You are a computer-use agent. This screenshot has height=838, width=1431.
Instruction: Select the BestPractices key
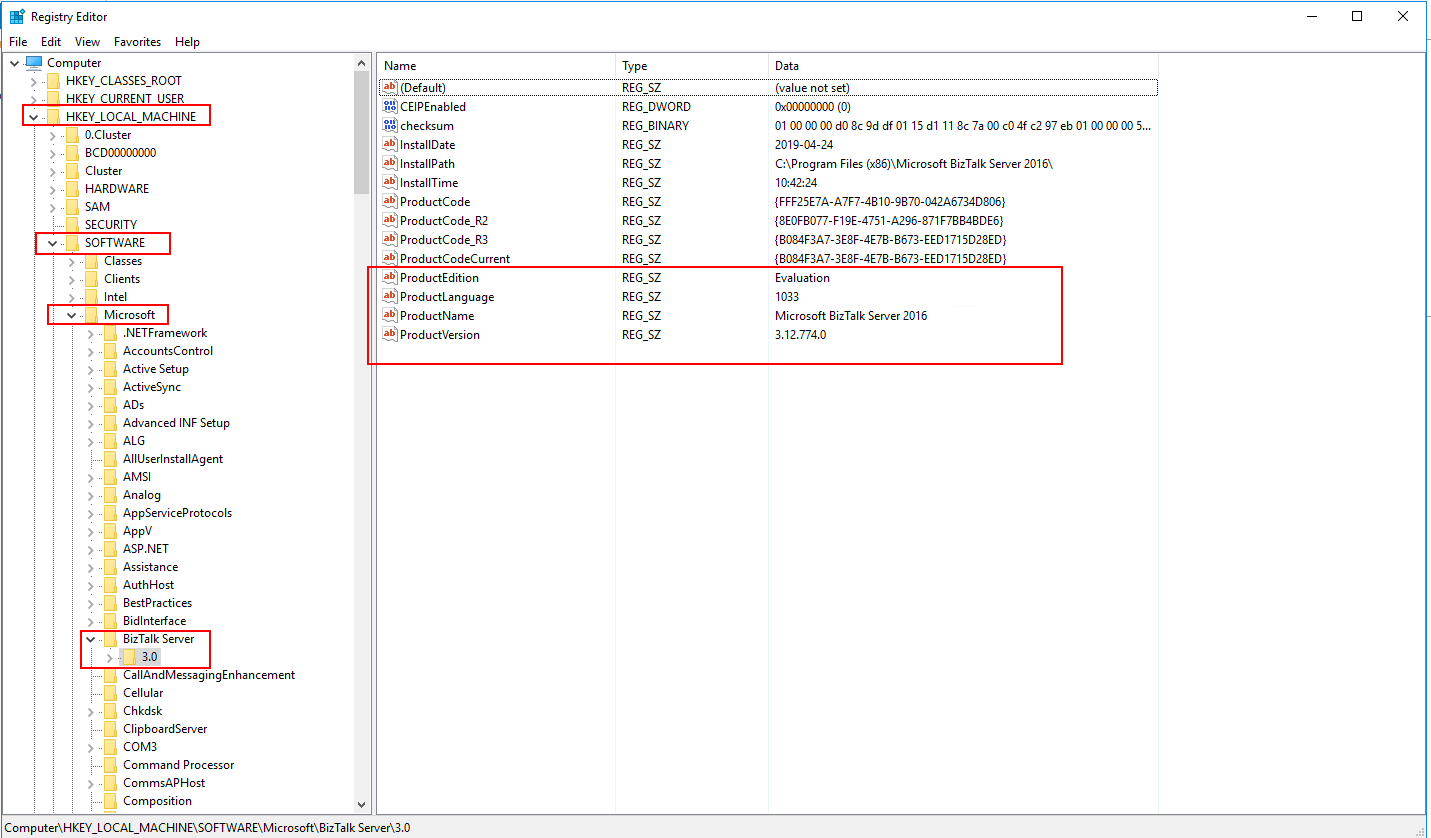point(157,603)
